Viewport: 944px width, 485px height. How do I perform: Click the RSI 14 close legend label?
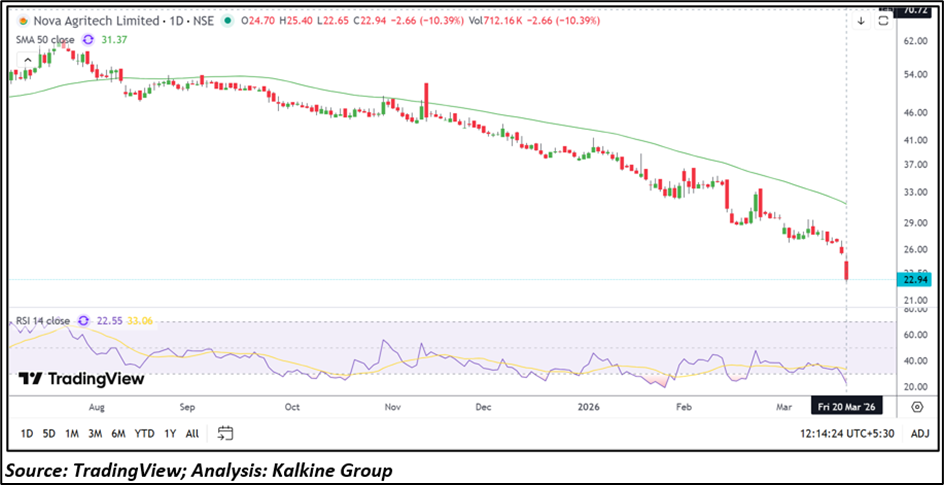pyautogui.click(x=42, y=321)
